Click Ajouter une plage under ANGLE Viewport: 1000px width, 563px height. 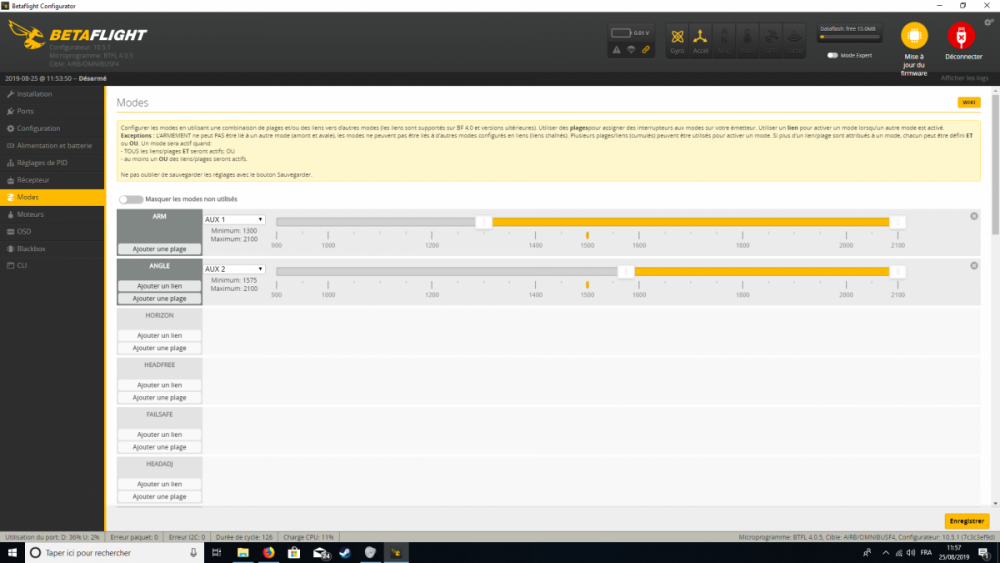click(x=159, y=298)
